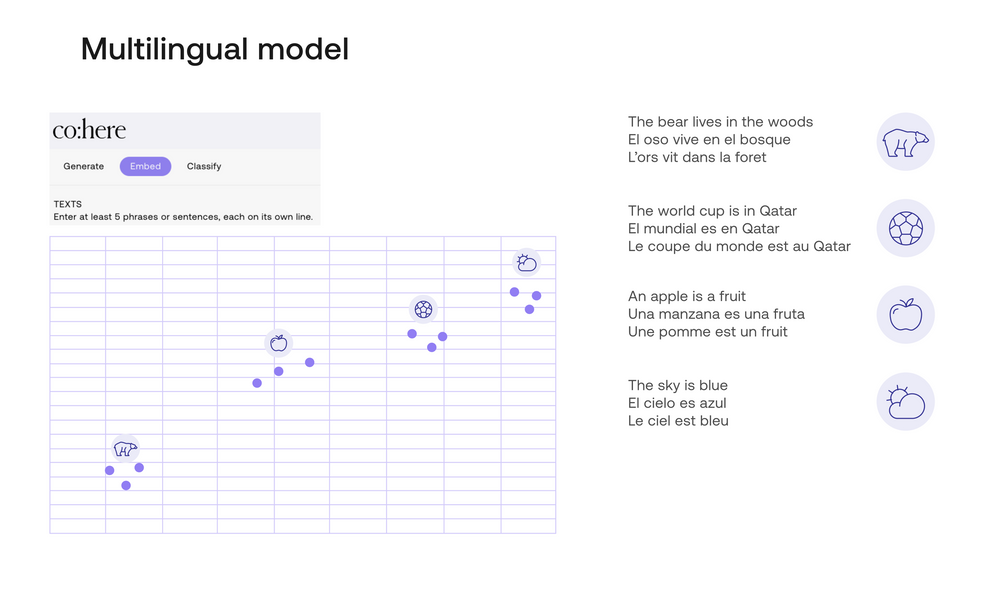Click "Une pomme est un fruit" sentence
This screenshot has height=616, width=1000.
[x=708, y=332]
